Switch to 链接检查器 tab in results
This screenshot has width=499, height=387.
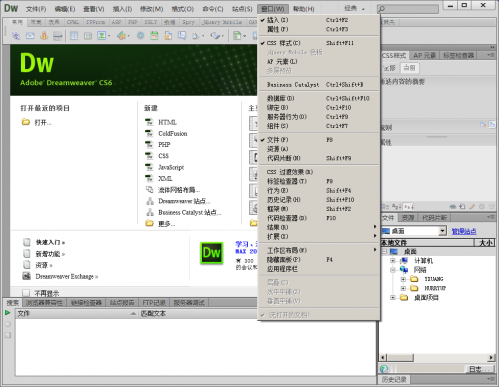pyautogui.click(x=86, y=303)
